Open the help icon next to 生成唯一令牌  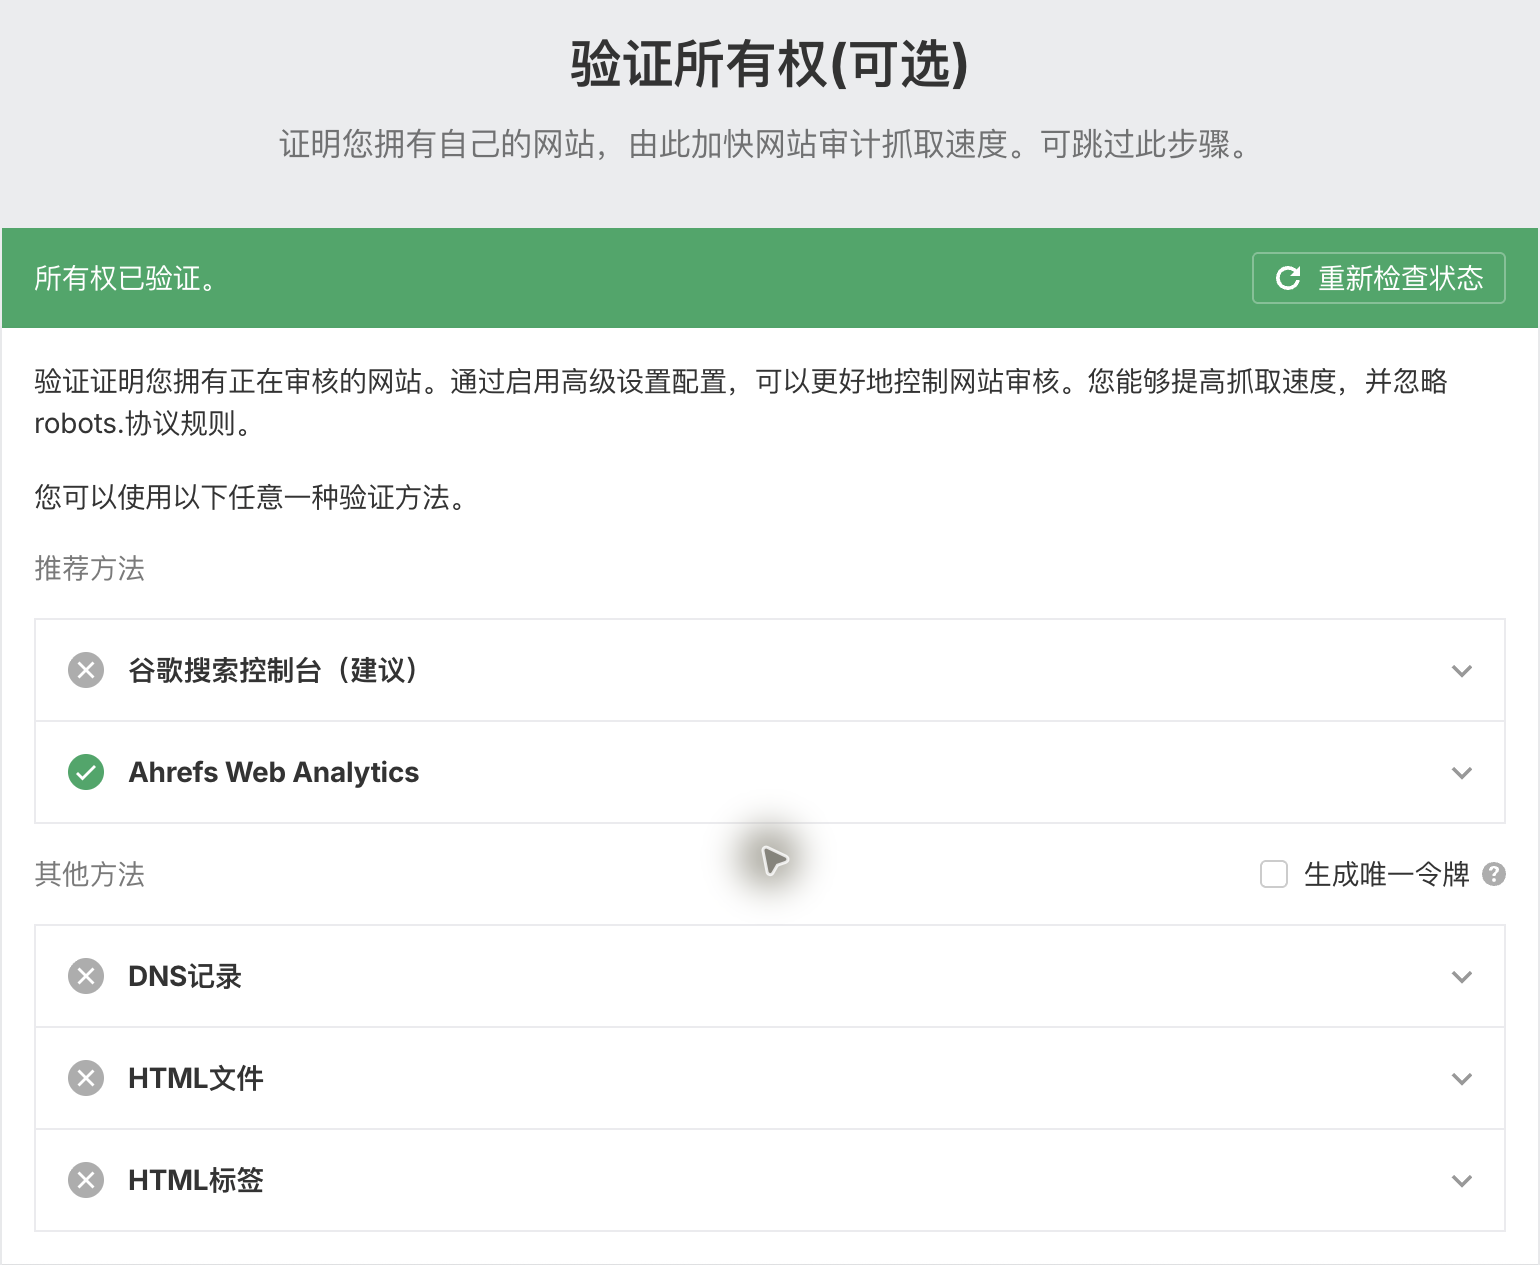(x=1494, y=874)
